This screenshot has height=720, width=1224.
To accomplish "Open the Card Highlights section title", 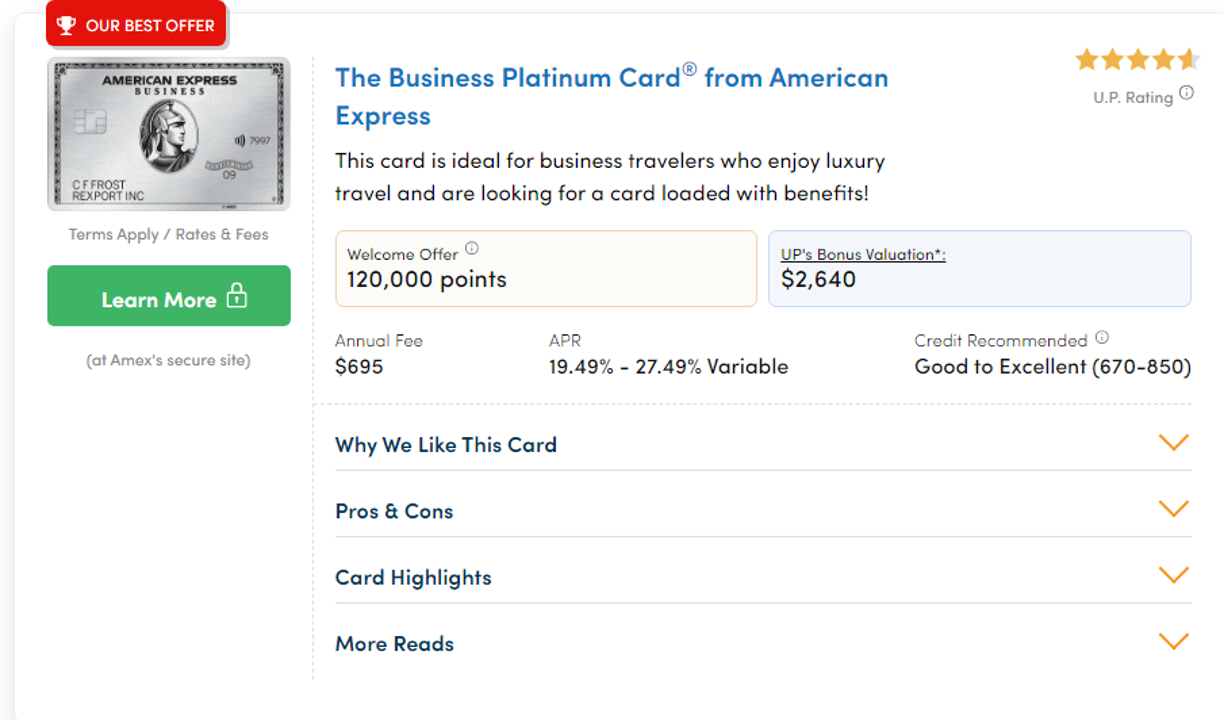I will 413,578.
